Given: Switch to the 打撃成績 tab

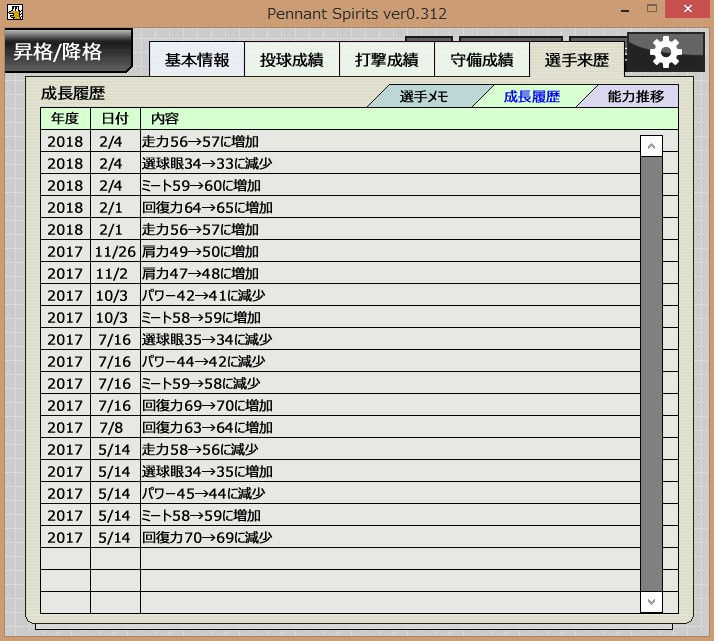Looking at the screenshot, I should pyautogui.click(x=387, y=60).
